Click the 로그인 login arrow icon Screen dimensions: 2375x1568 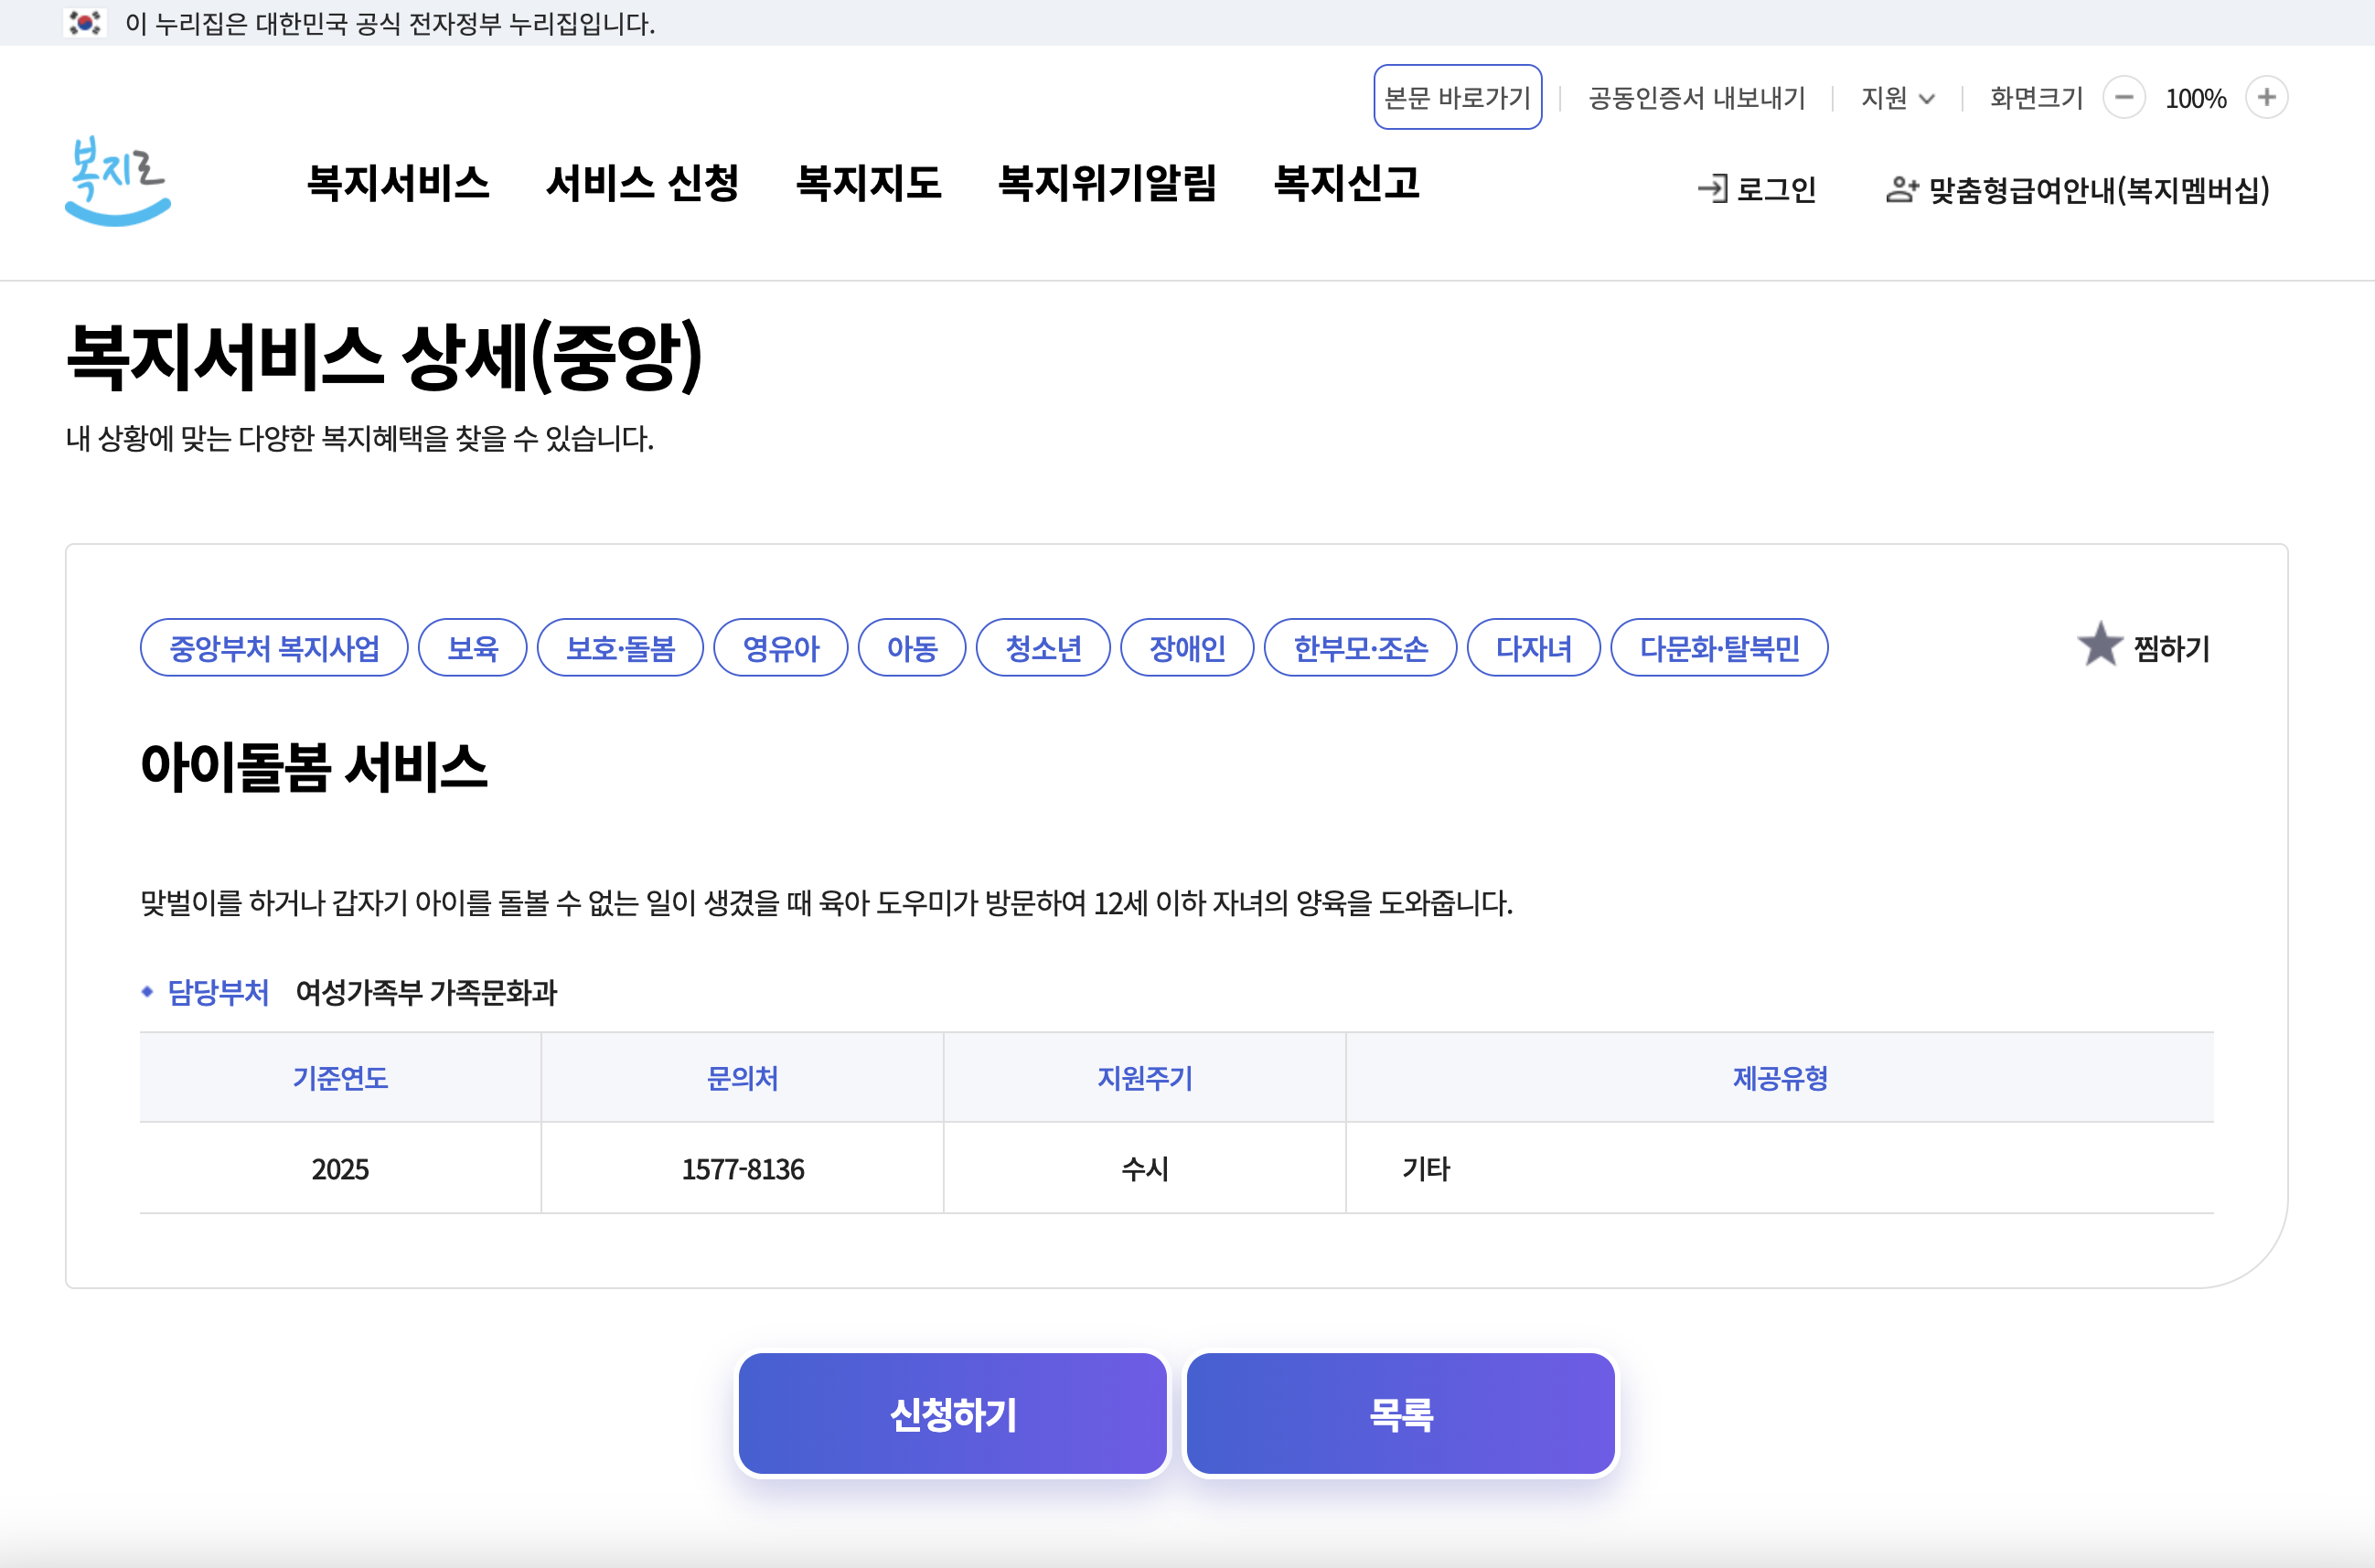point(1712,189)
